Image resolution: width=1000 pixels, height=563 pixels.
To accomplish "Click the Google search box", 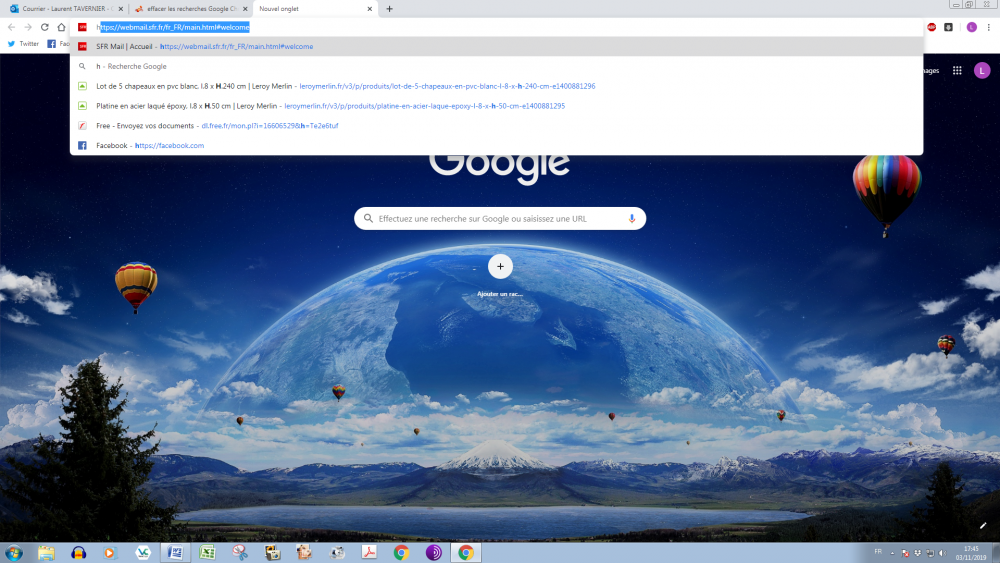I will click(500, 219).
